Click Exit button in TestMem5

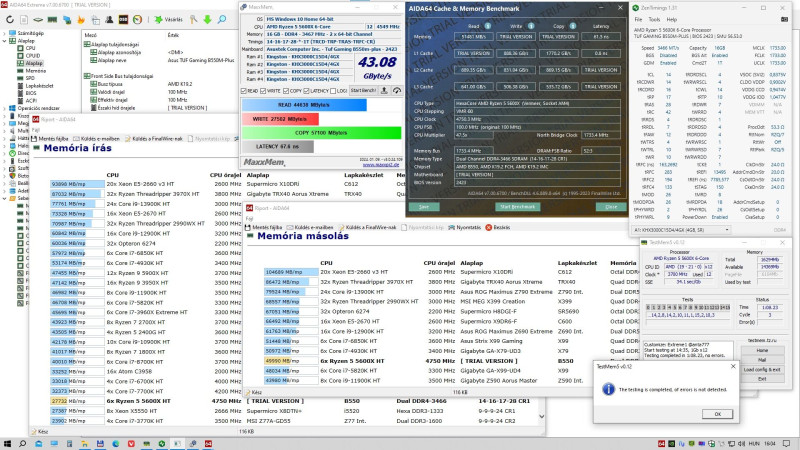pyautogui.click(x=762, y=379)
